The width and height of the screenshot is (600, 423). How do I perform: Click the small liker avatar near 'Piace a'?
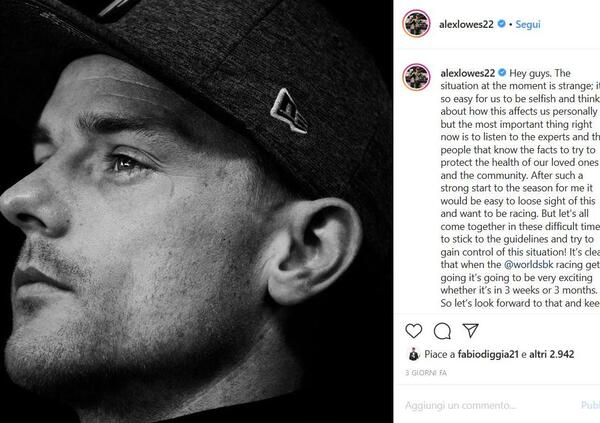[412, 354]
